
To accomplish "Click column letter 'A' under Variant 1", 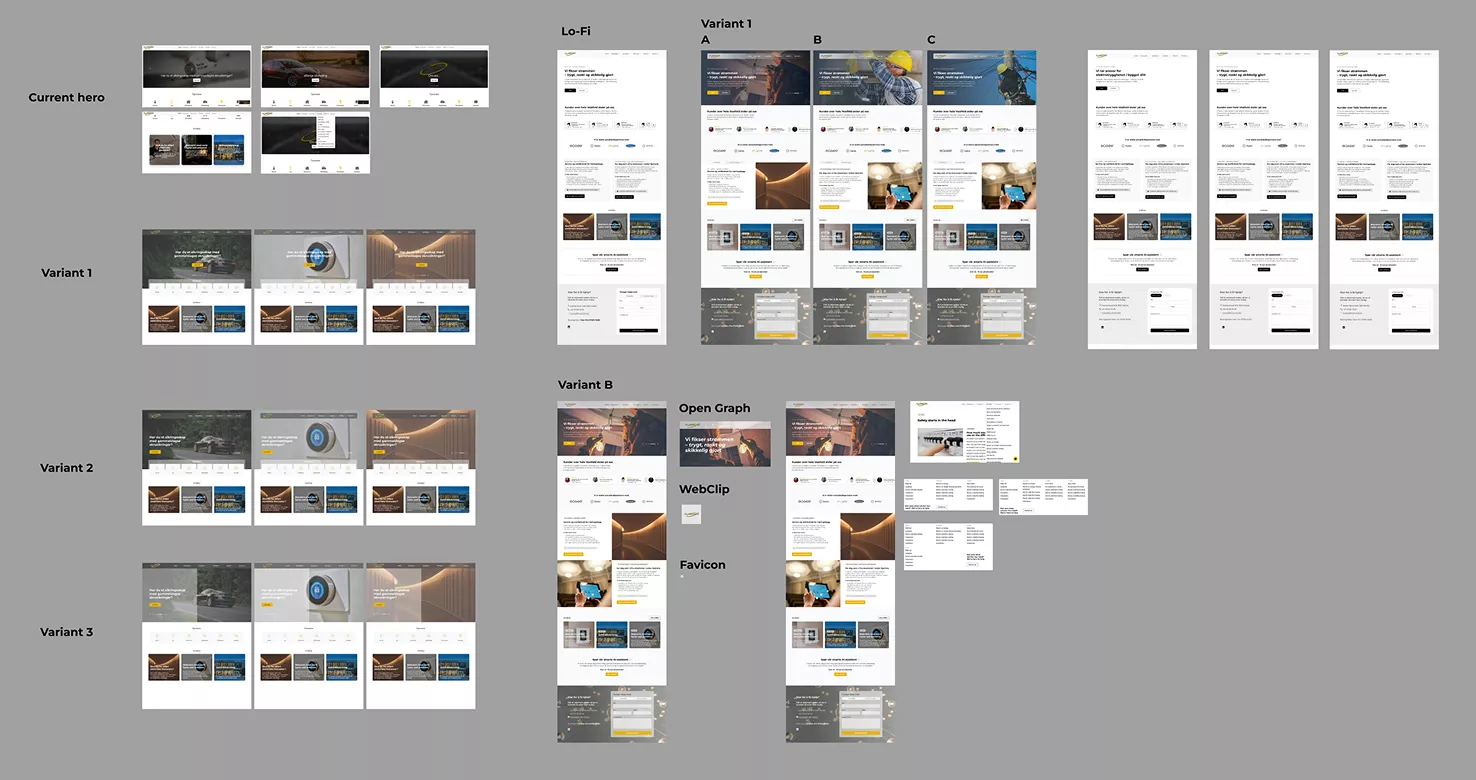I will (x=706, y=40).
